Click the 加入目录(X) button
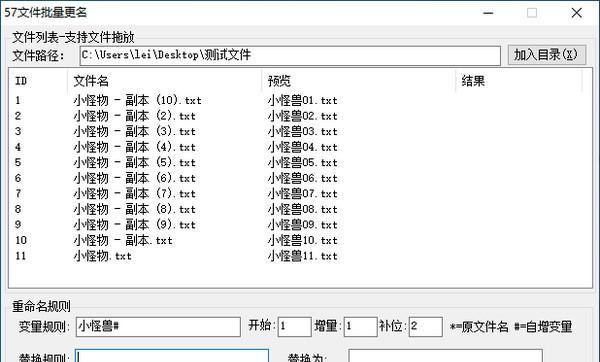 pyautogui.click(x=546, y=55)
